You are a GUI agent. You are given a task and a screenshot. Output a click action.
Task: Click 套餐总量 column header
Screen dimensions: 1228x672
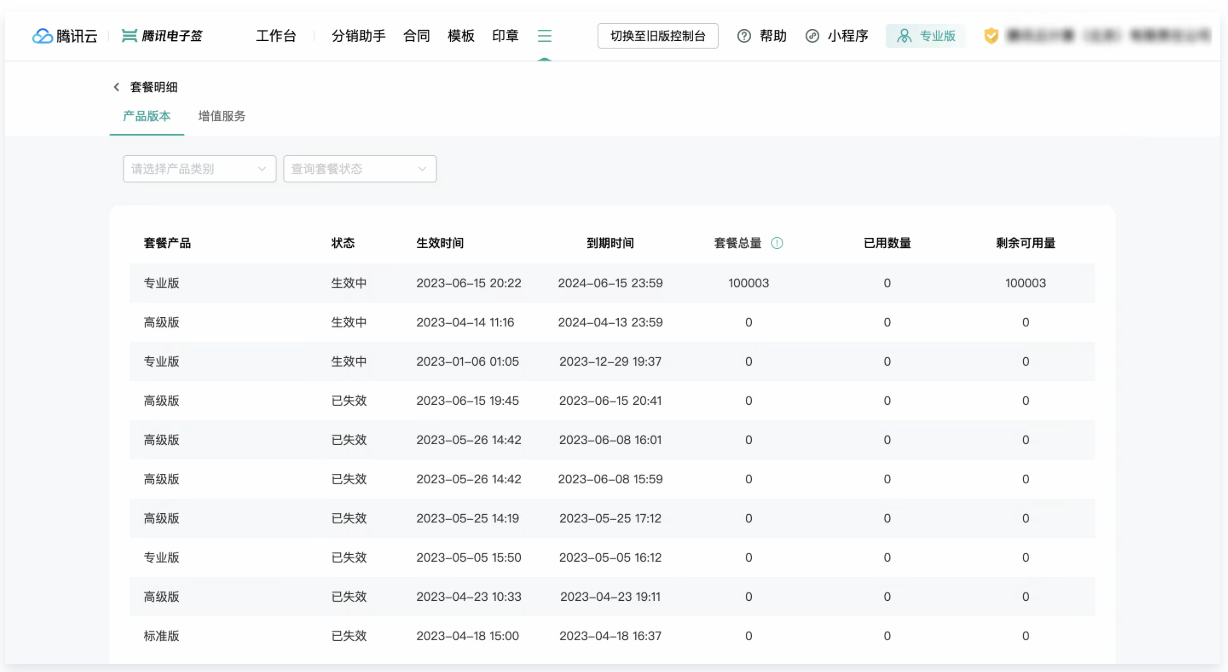(x=738, y=243)
